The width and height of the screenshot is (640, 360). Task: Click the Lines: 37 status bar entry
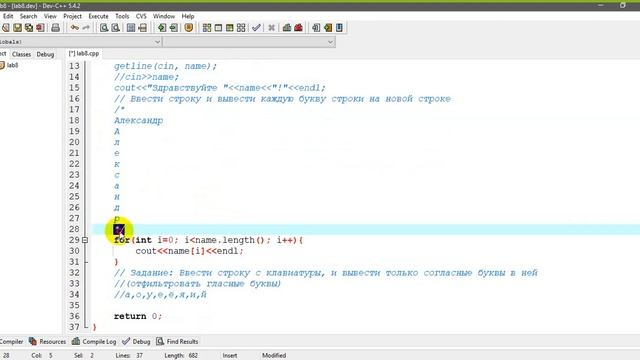[129, 356]
